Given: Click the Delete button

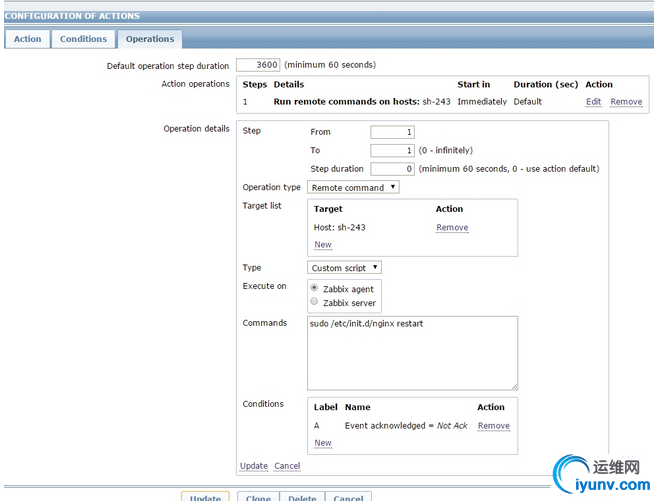Looking at the screenshot, I should pyautogui.click(x=302, y=496).
